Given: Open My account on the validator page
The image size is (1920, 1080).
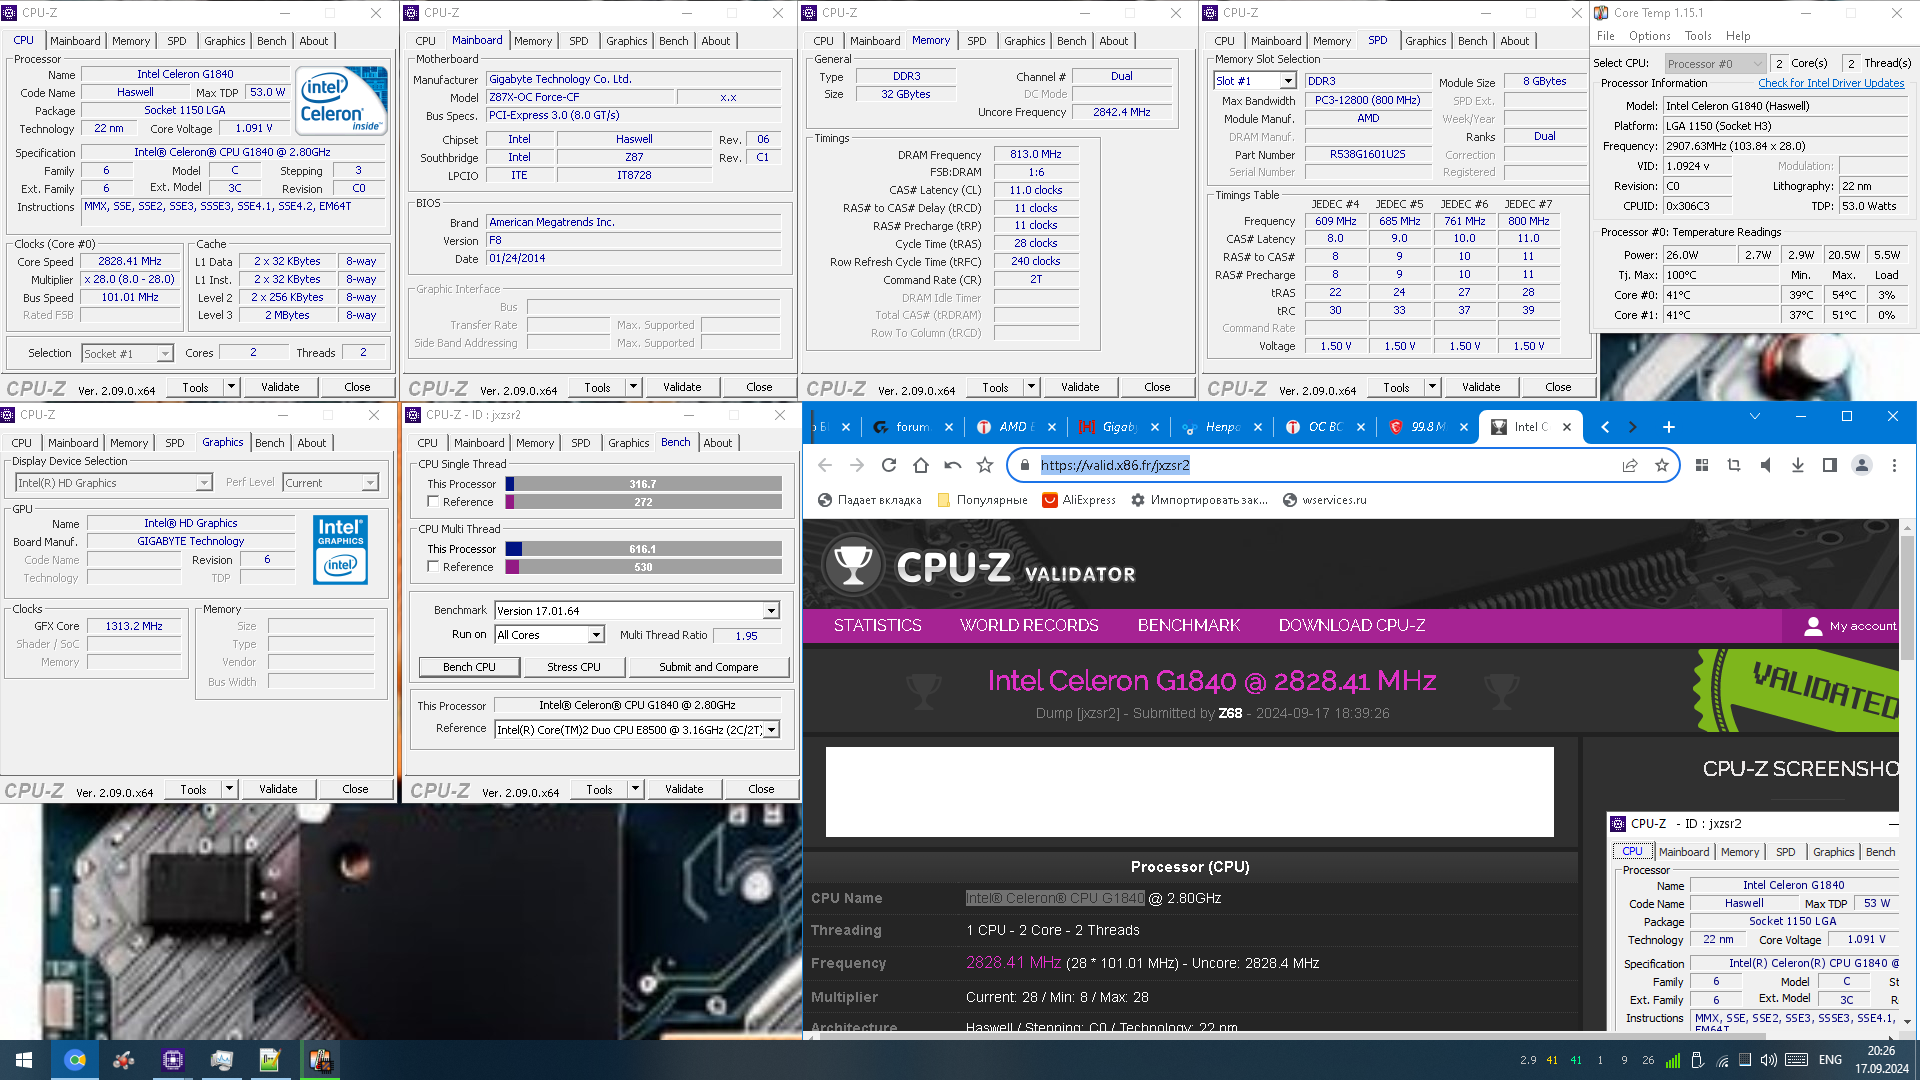Looking at the screenshot, I should click(1849, 626).
